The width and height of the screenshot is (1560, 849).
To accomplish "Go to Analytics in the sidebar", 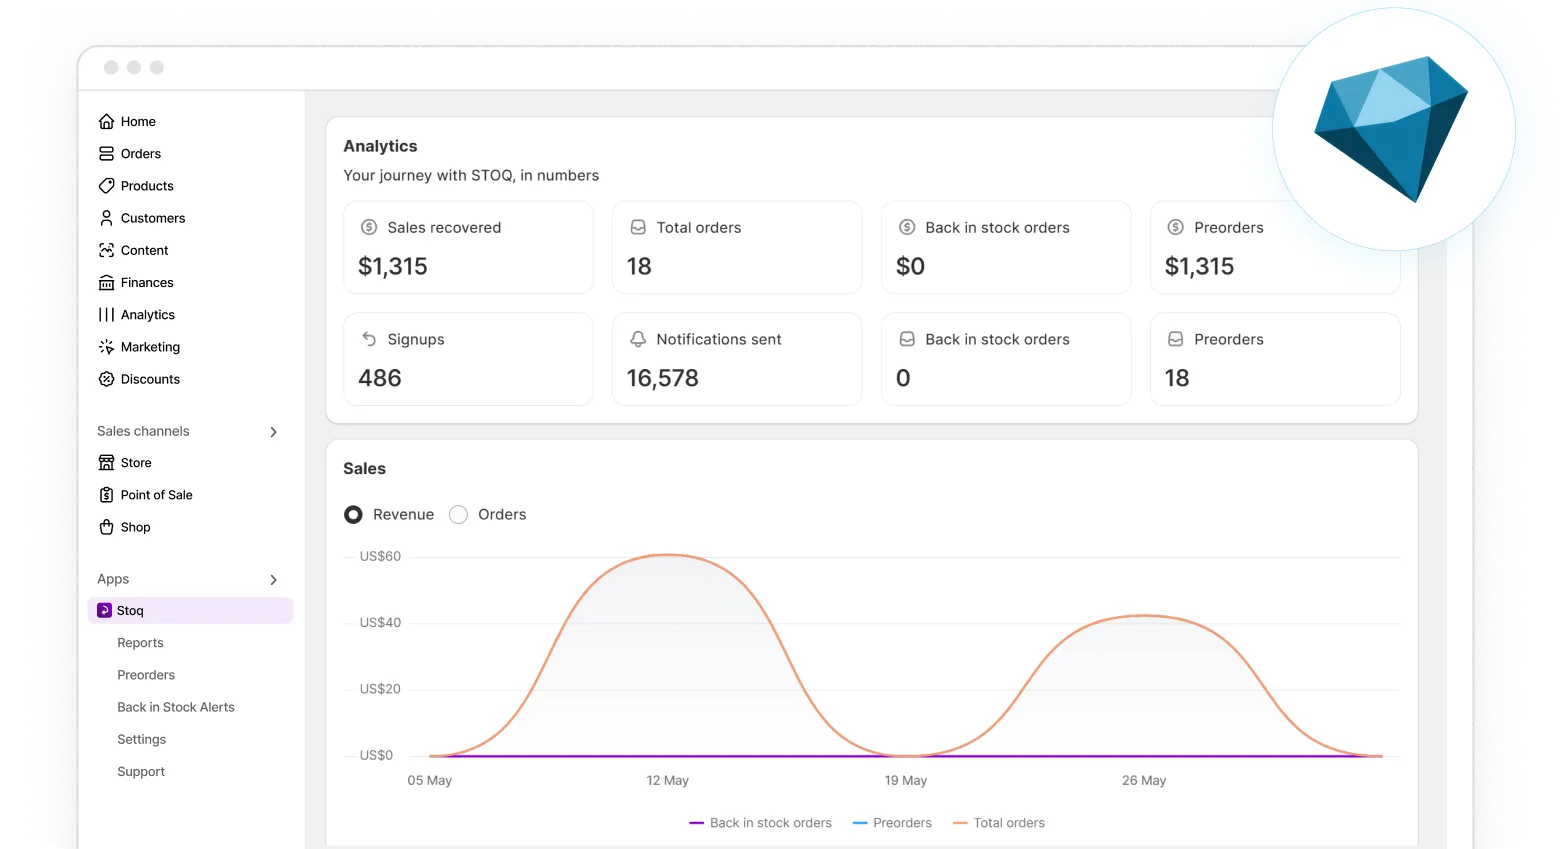I will [148, 315].
